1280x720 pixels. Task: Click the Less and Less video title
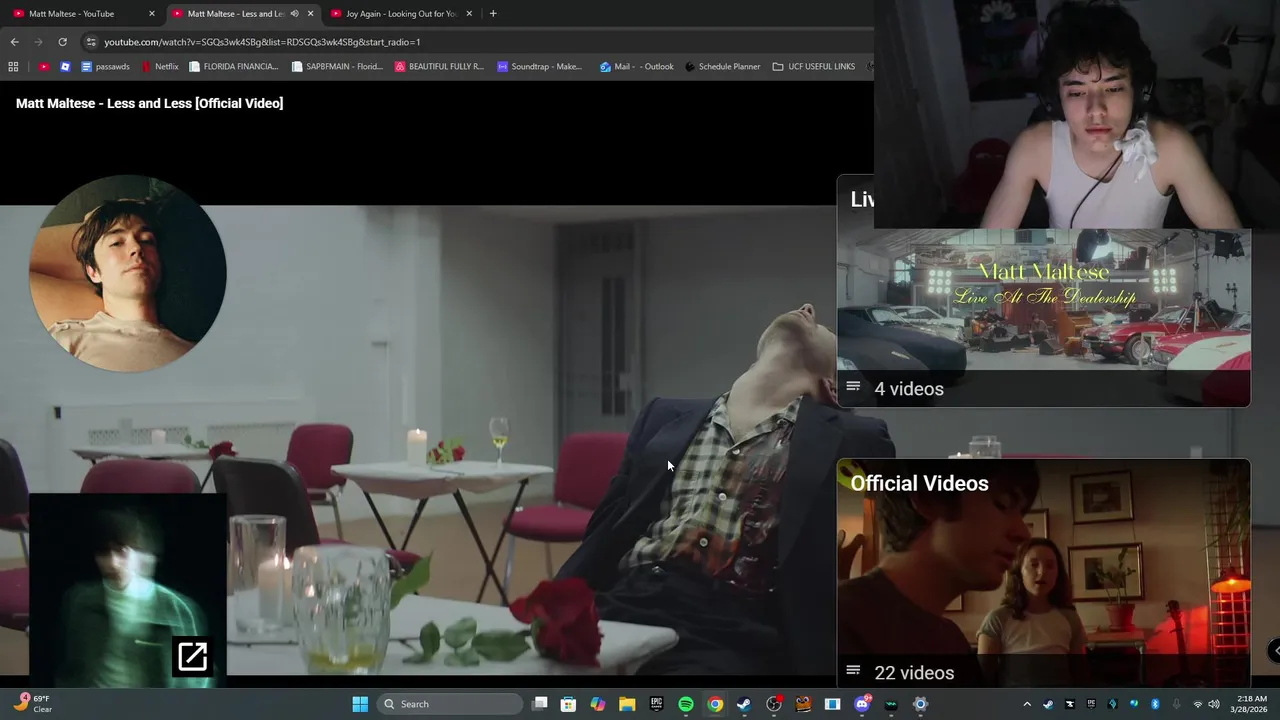point(150,103)
